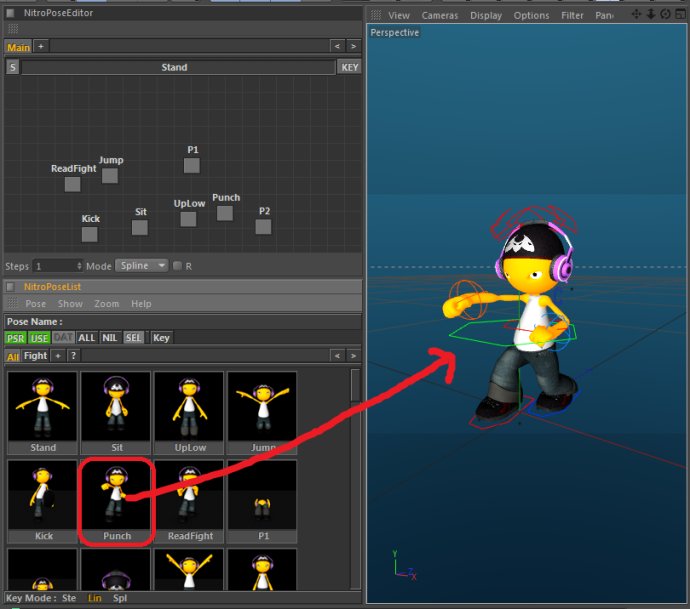Click the Kick pose node square
690x609 pixels.
(90, 235)
